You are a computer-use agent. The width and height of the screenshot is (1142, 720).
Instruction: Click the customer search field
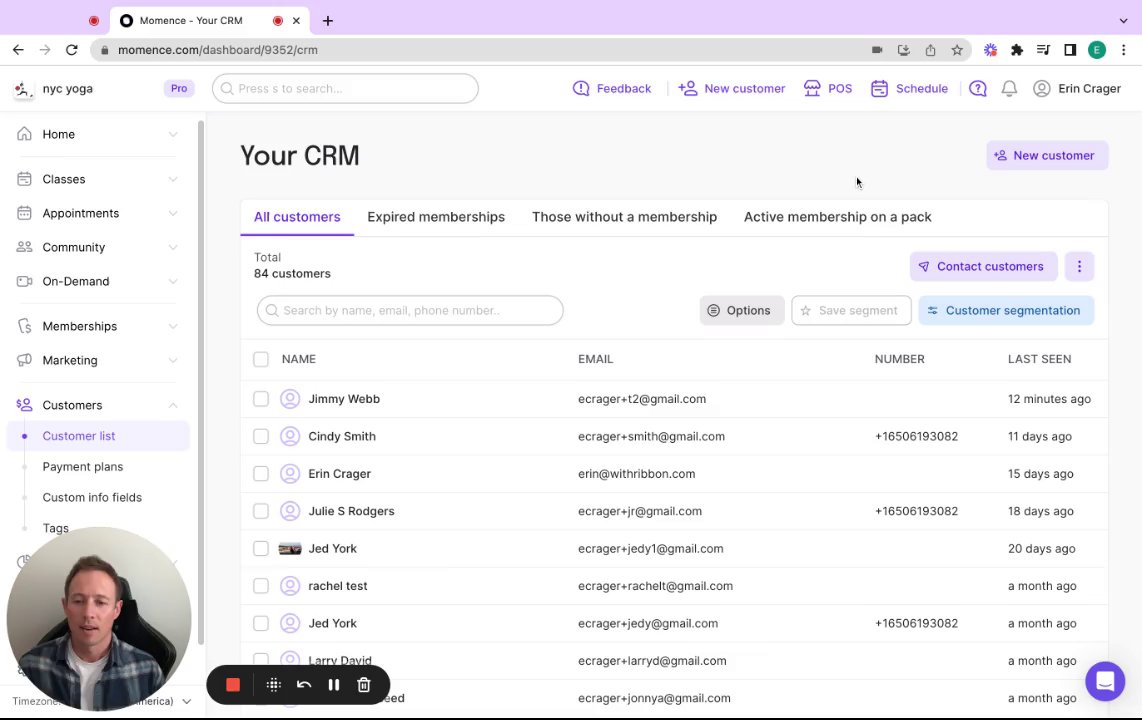[x=410, y=310]
